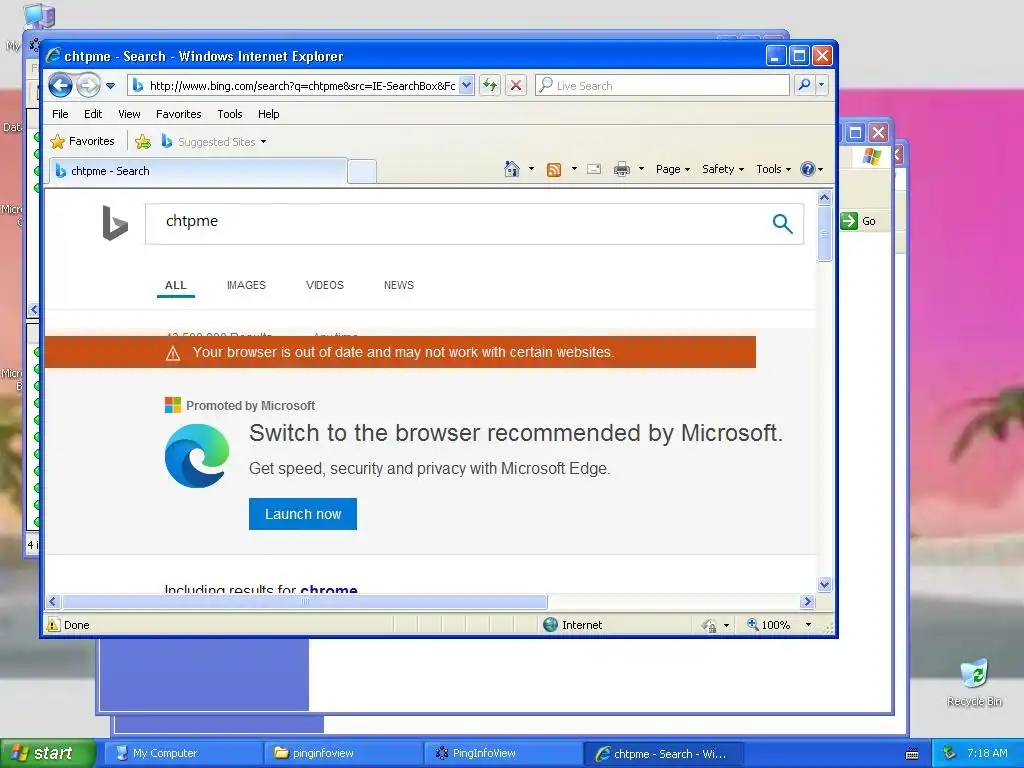Click the Live Search magnifier button
Viewport: 1024px width, 768px height.
pyautogui.click(x=805, y=86)
